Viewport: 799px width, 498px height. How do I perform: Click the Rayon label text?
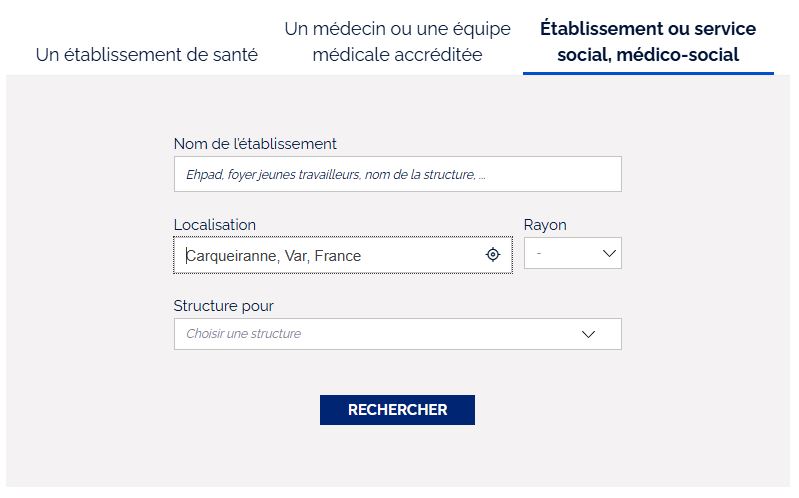tap(545, 225)
